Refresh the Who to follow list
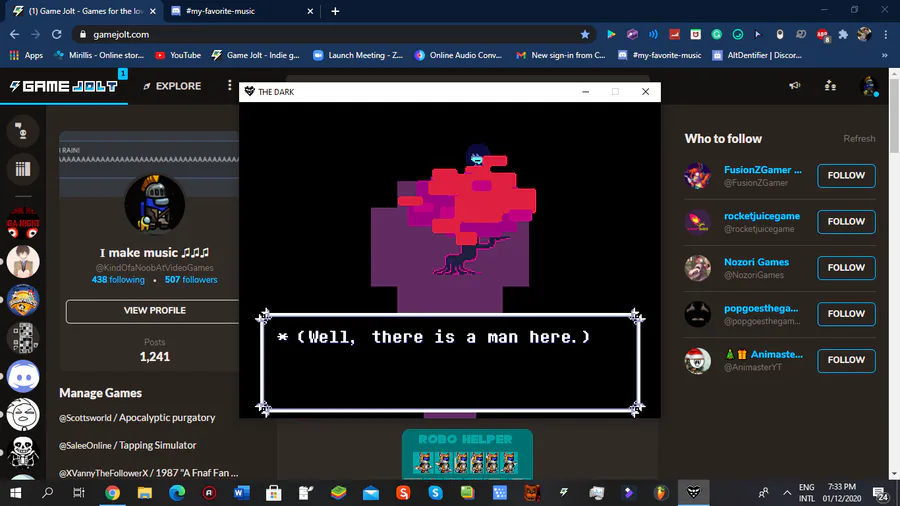Screen dimensions: 900x506 click(x=859, y=139)
